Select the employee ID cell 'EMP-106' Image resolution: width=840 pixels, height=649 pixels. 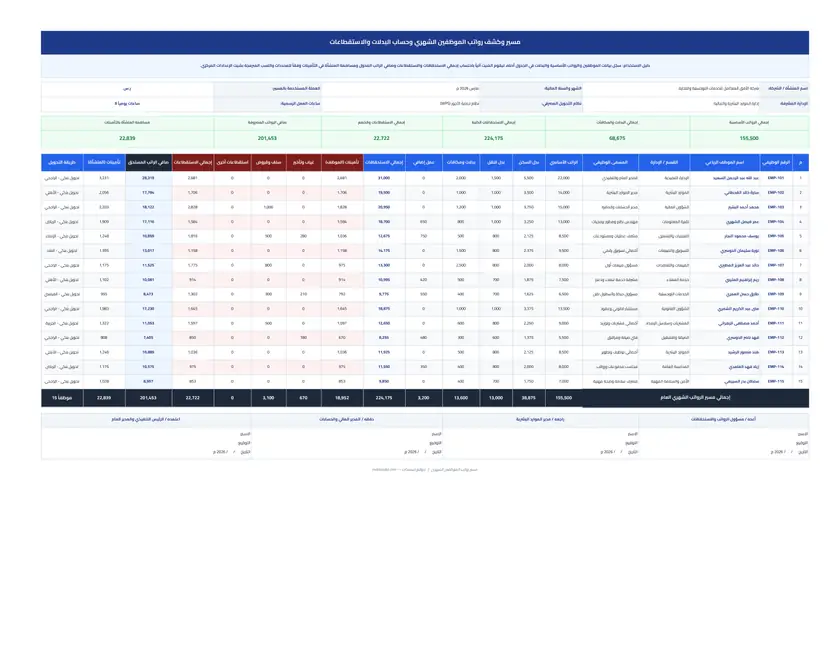776,250
